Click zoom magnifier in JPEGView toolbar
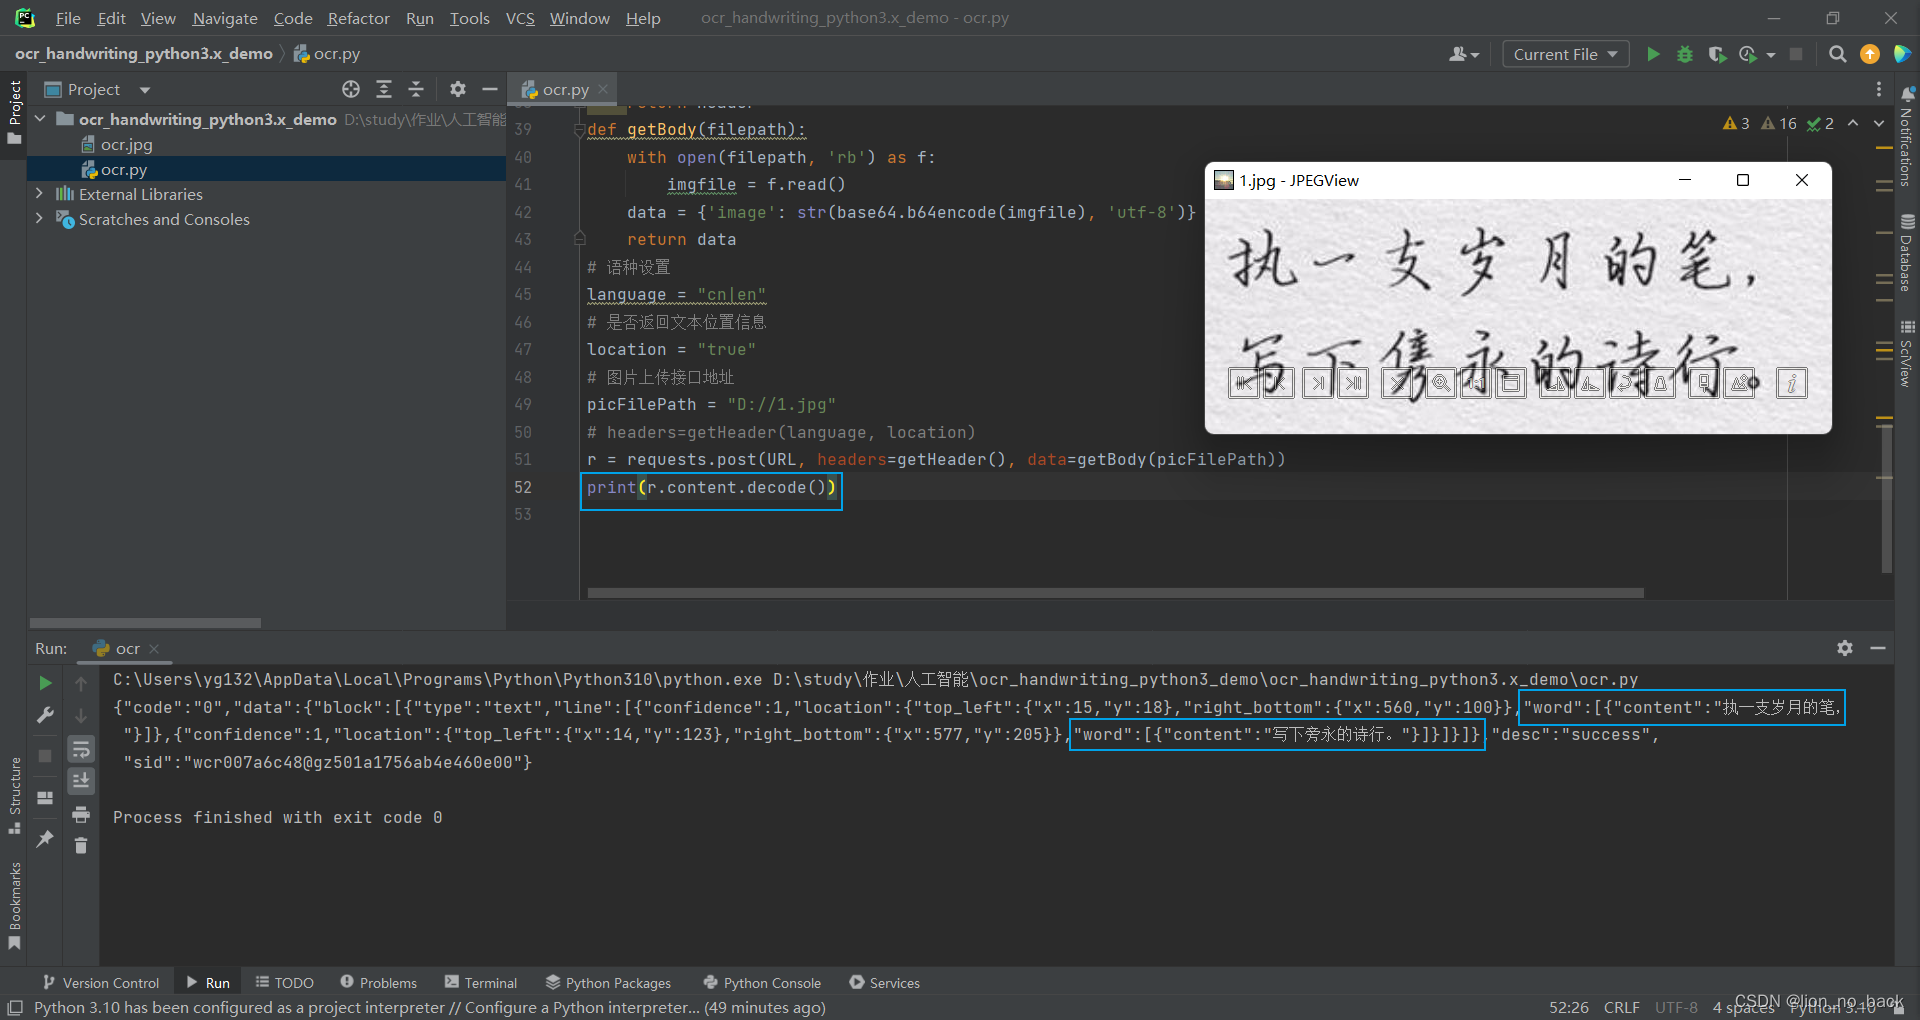The image size is (1920, 1020). [x=1441, y=383]
